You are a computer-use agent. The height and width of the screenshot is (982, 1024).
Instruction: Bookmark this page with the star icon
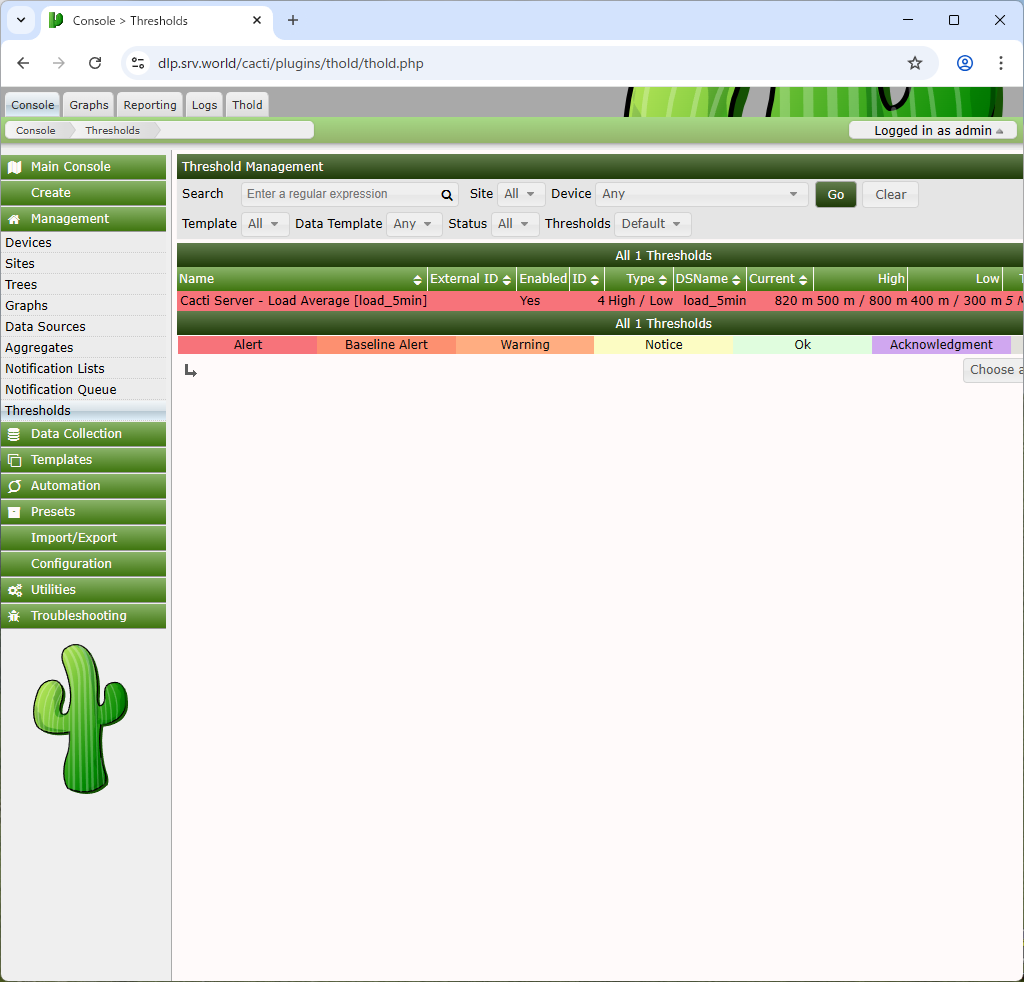coord(914,63)
